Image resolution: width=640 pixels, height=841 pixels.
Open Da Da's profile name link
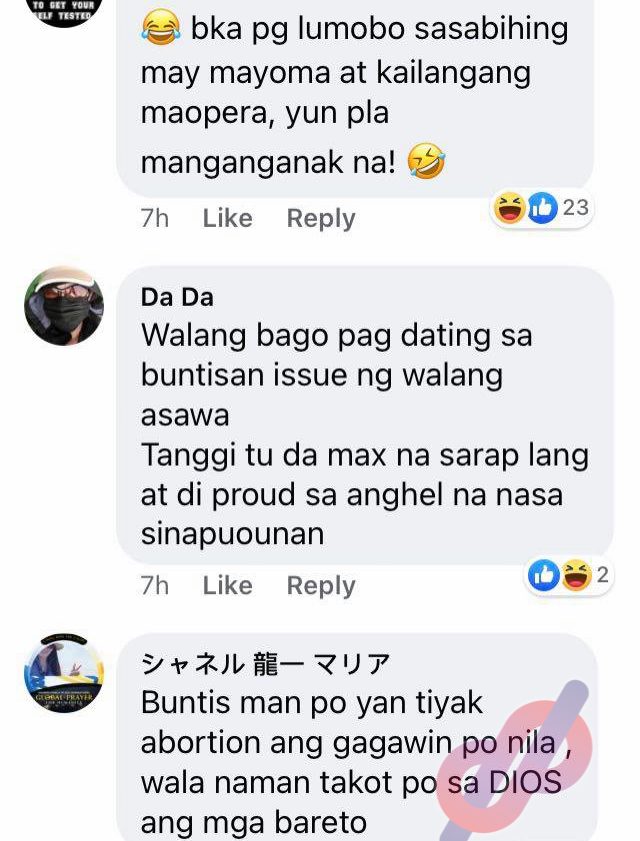pyautogui.click(x=177, y=298)
